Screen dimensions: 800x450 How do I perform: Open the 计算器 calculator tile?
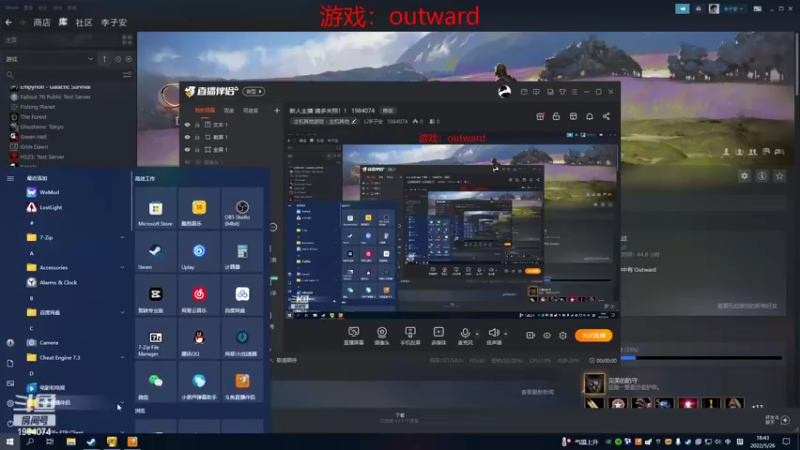[x=242, y=252]
